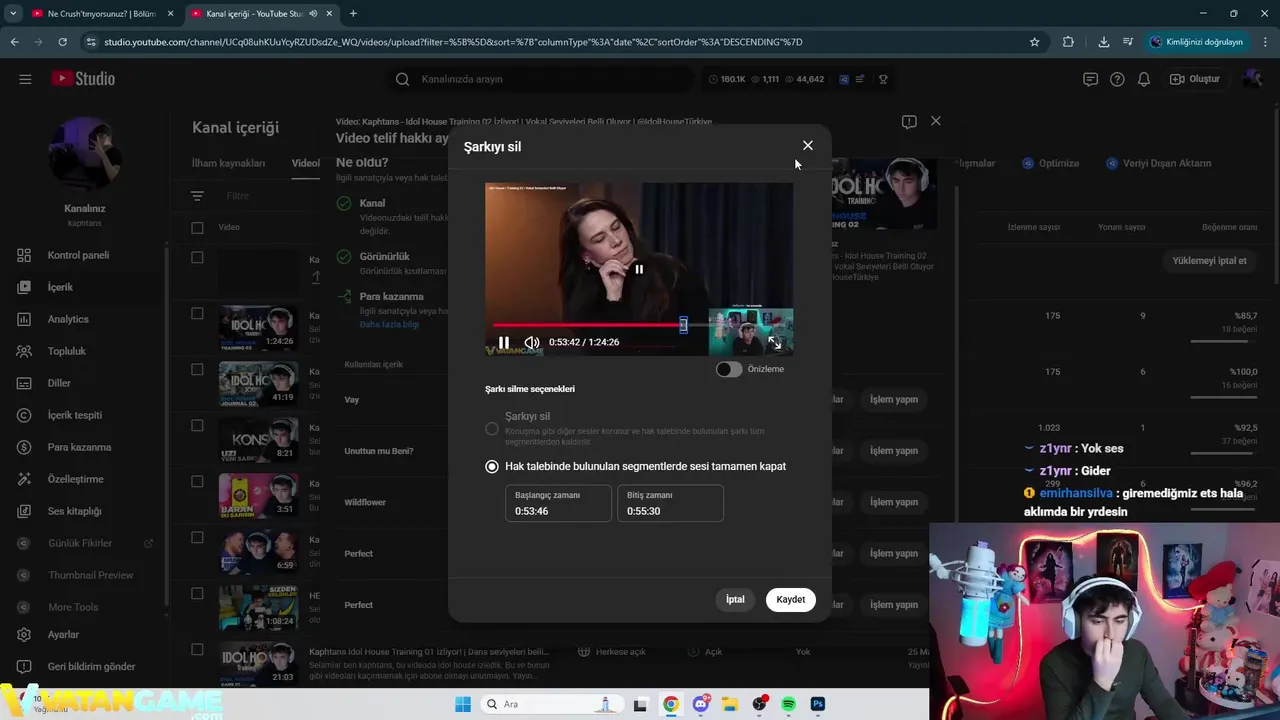Open Para kazanma in sidebar
Viewport: 1280px width, 720px height.
pyautogui.click(x=80, y=447)
